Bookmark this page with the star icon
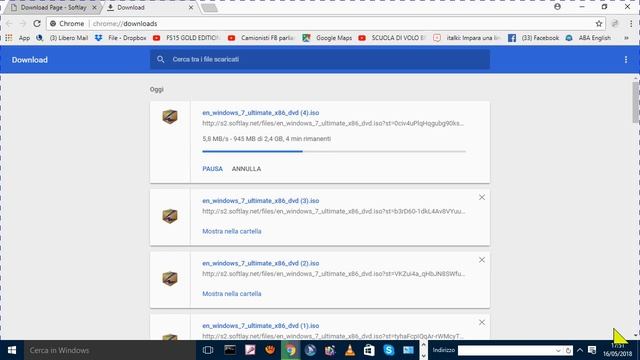Screen dimensions: 640x360 599,24
